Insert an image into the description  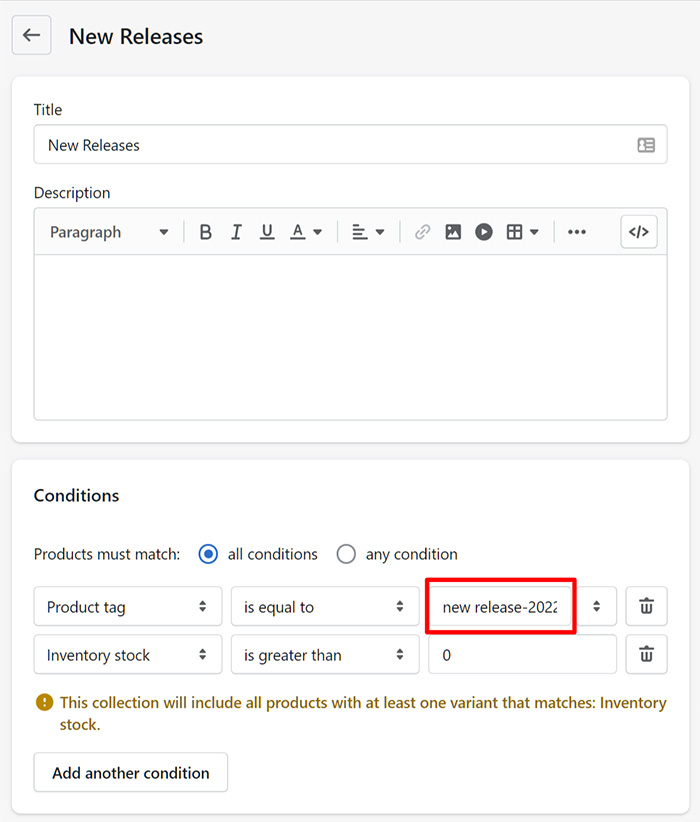coord(453,232)
